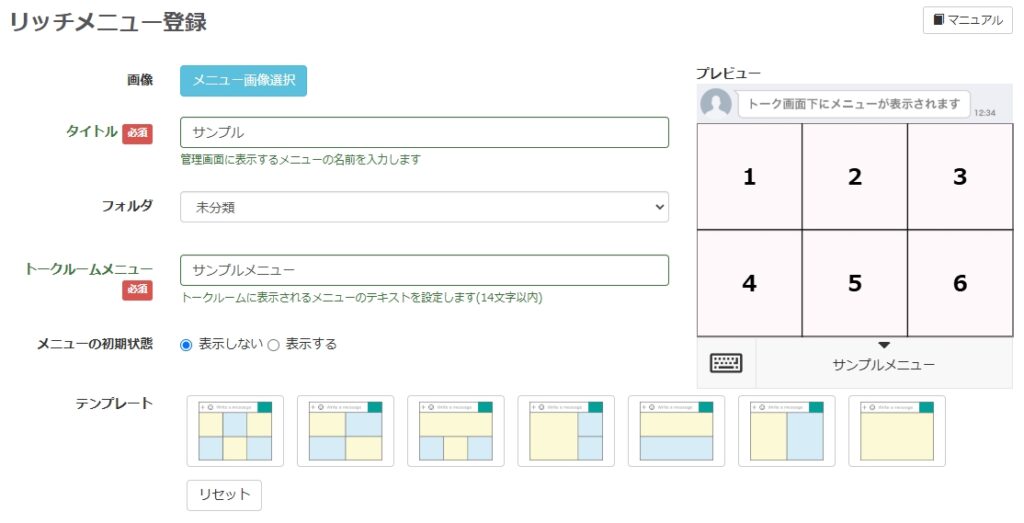
Task: Click preview area number 1
Action: [x=749, y=177]
